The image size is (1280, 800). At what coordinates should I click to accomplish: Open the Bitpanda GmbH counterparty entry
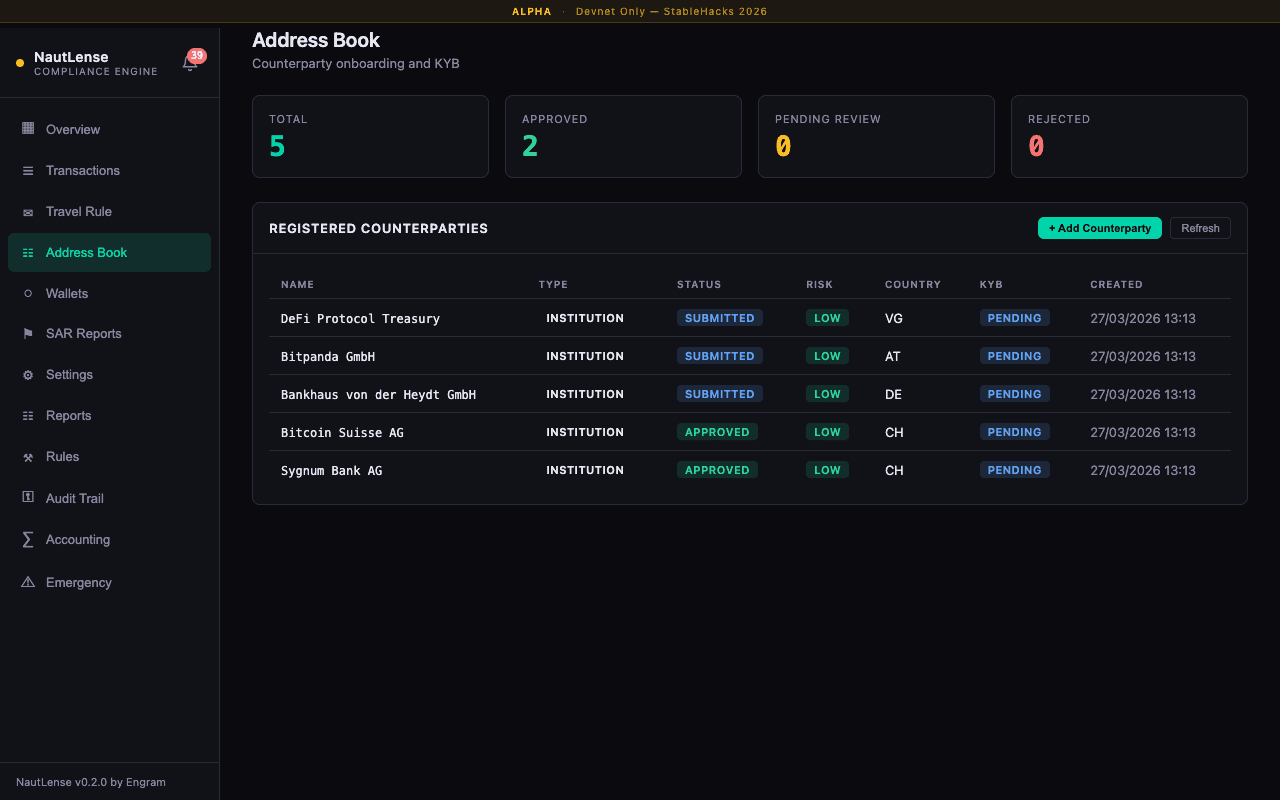pos(328,356)
